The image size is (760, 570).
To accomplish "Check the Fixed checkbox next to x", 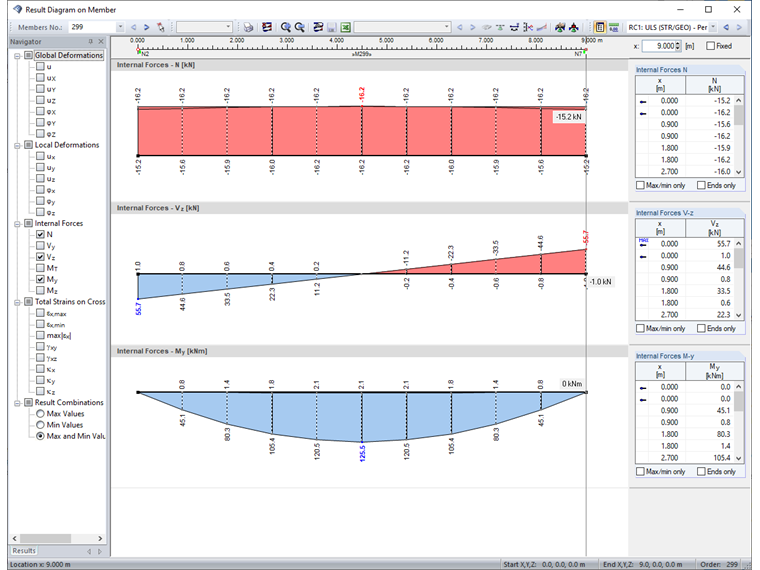I will 711,46.
